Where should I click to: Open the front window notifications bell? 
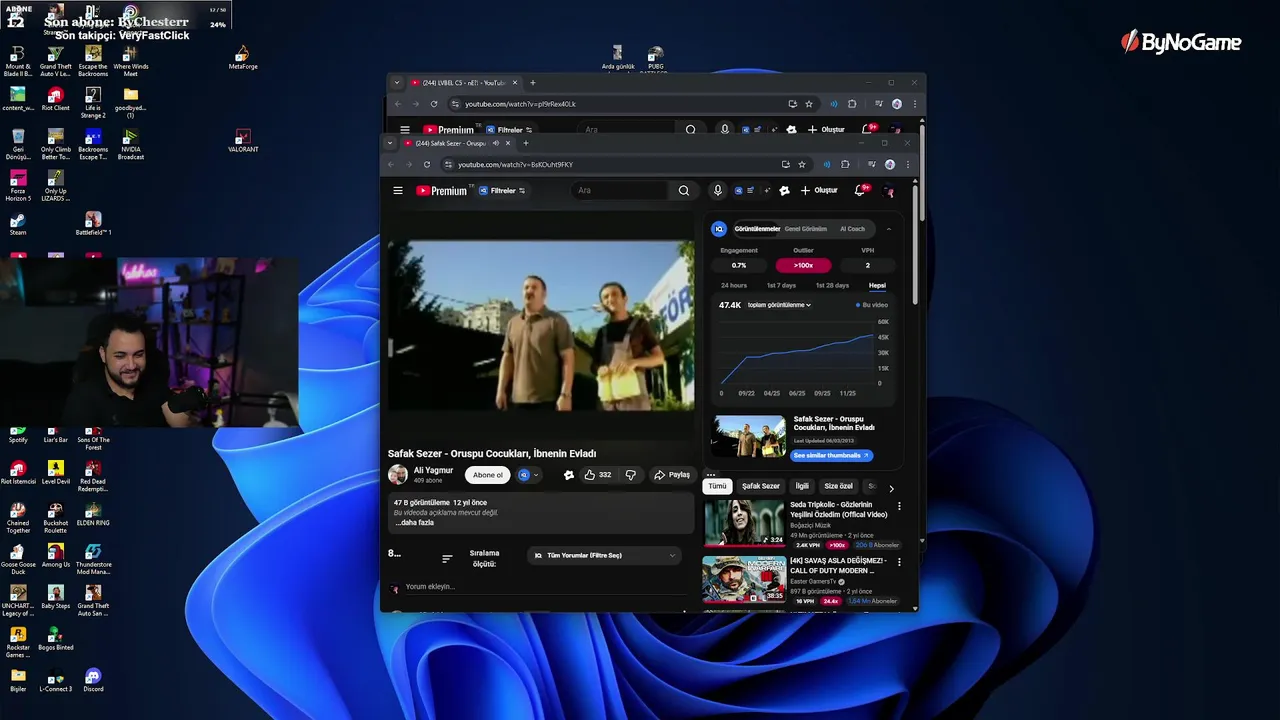[859, 190]
